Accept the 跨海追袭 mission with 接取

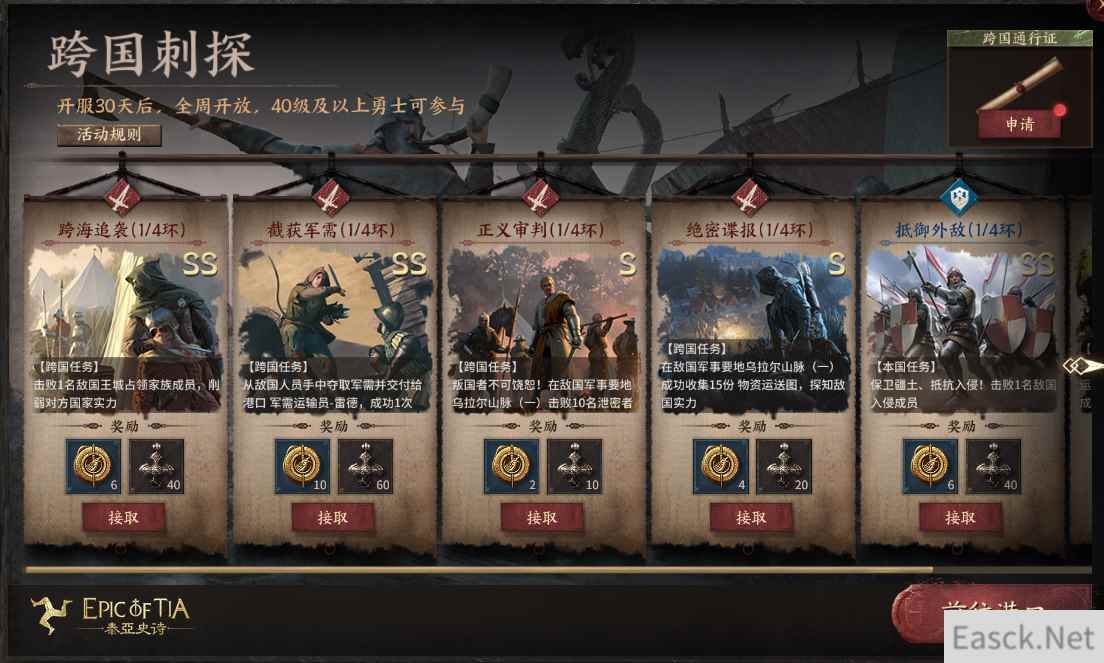pyautogui.click(x=124, y=517)
